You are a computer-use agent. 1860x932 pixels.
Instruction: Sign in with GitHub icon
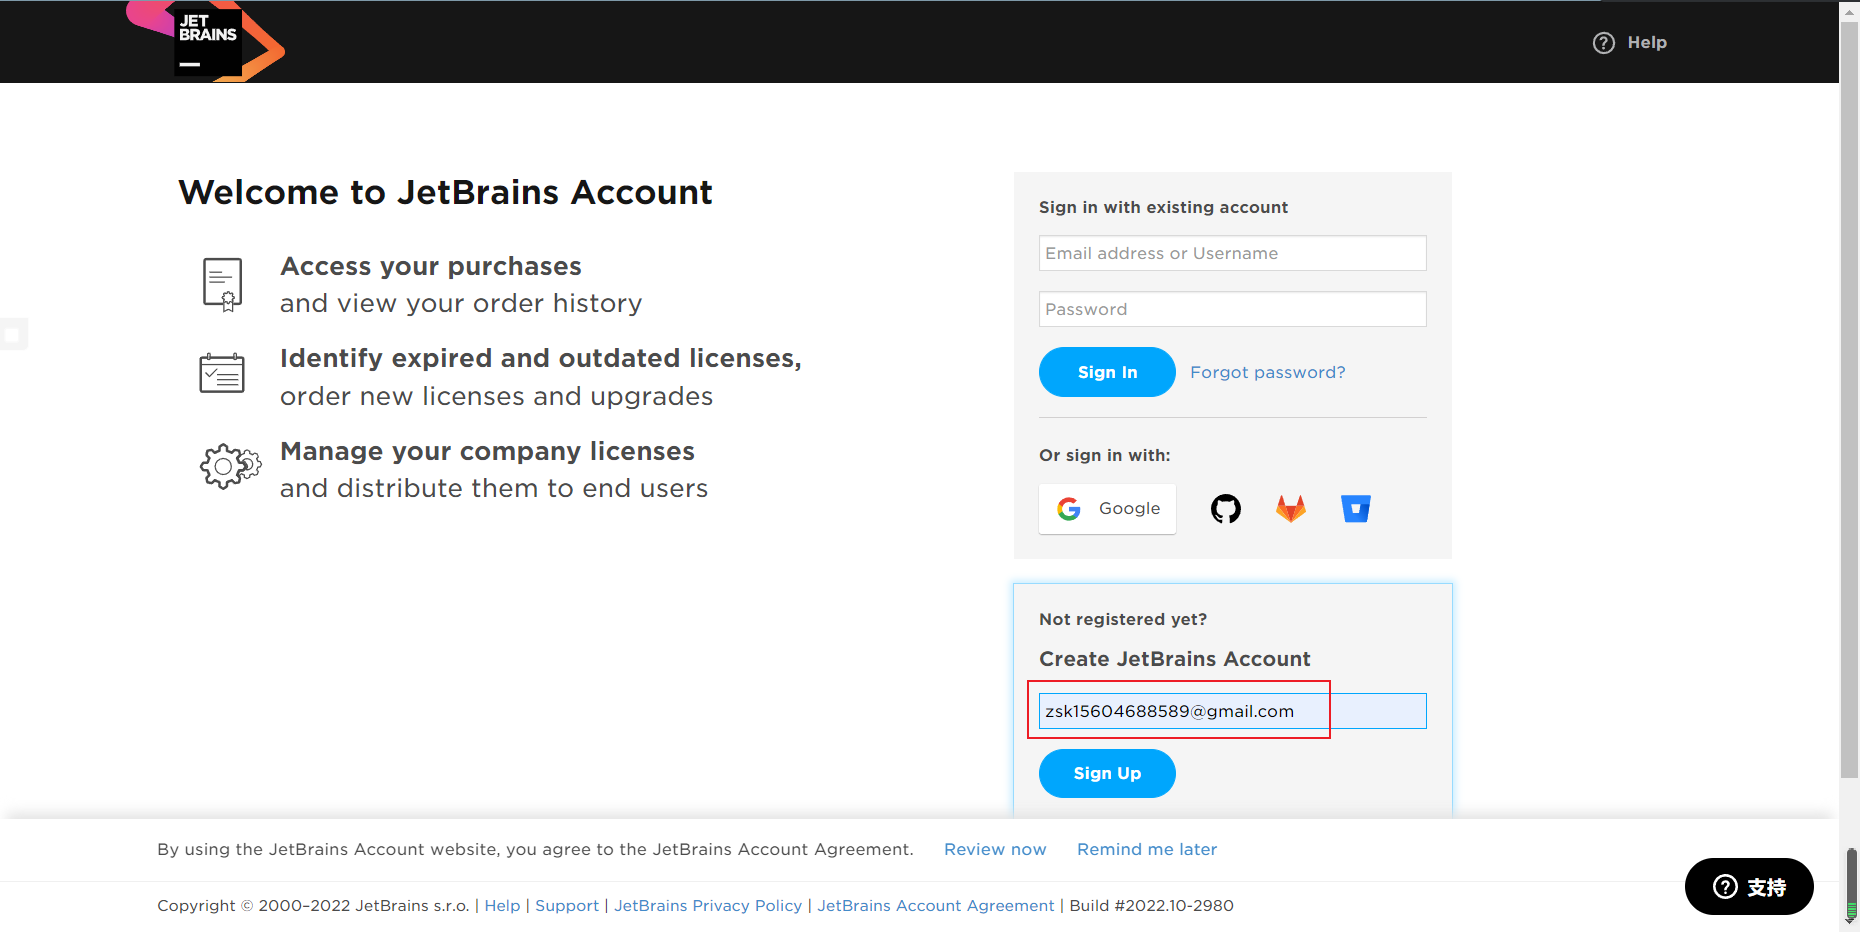tap(1225, 509)
